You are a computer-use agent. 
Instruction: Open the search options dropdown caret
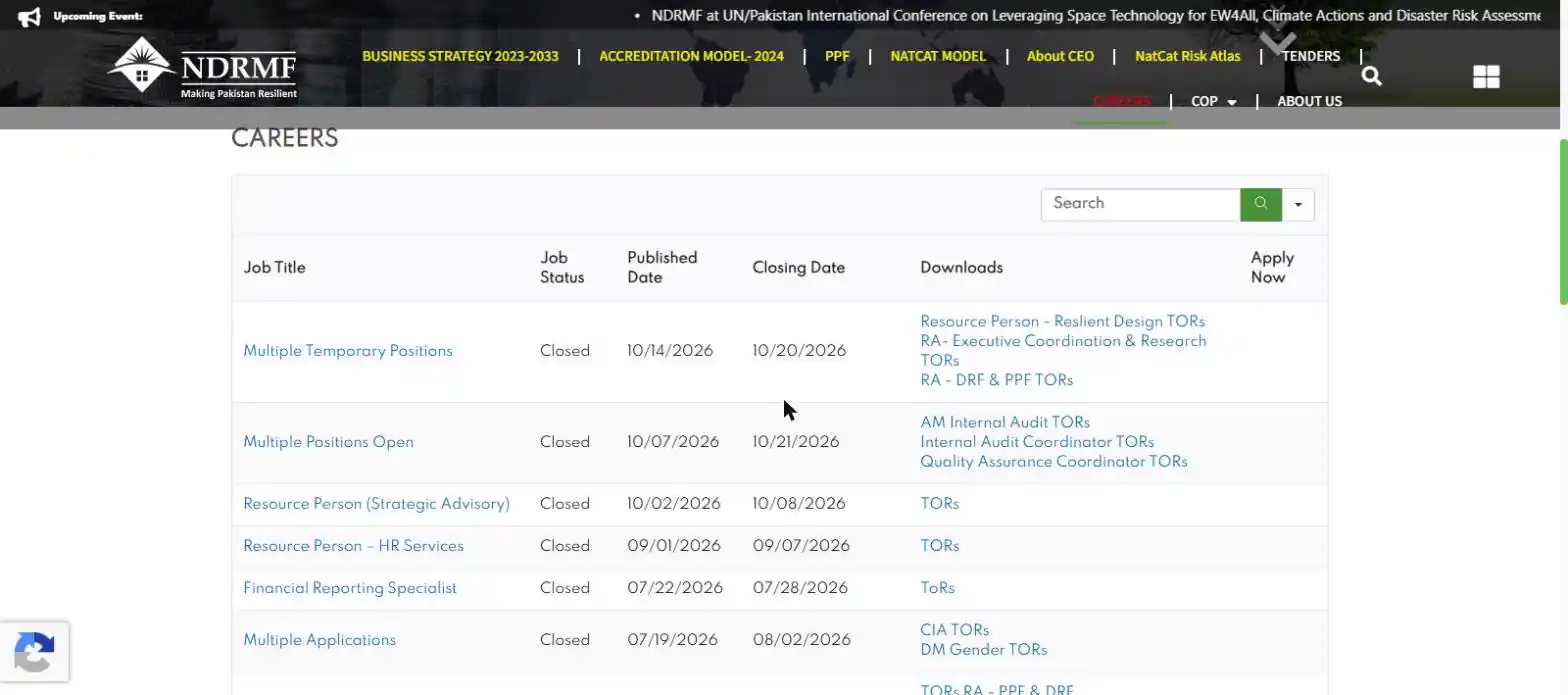[x=1298, y=204]
